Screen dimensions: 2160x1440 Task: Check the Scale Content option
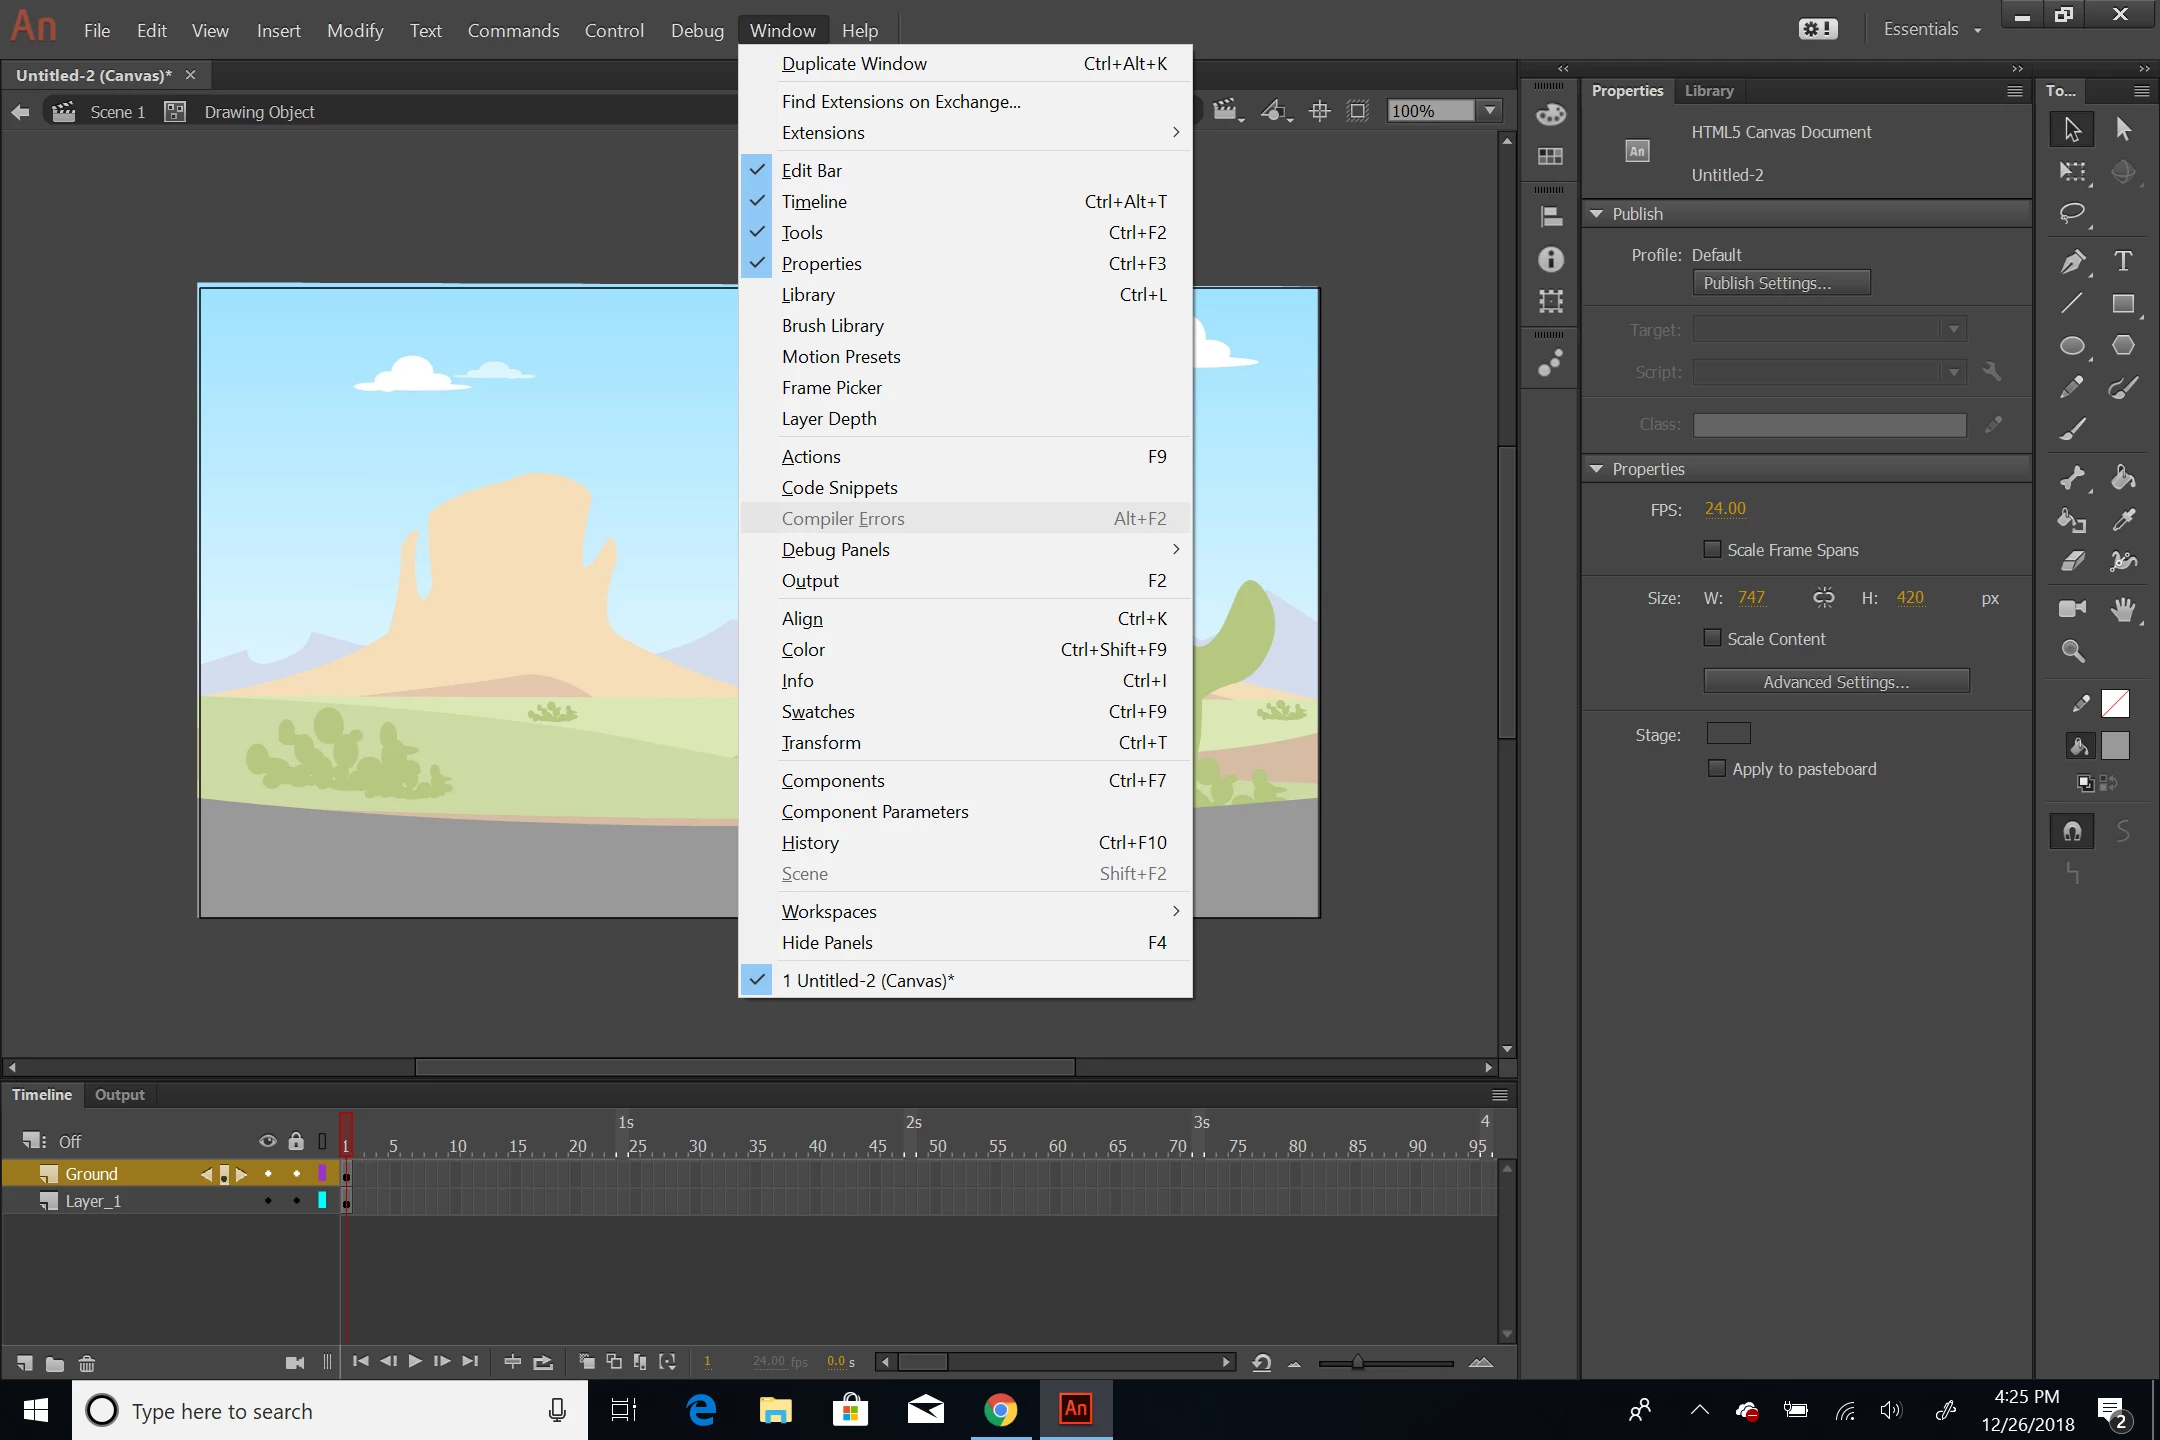1712,638
